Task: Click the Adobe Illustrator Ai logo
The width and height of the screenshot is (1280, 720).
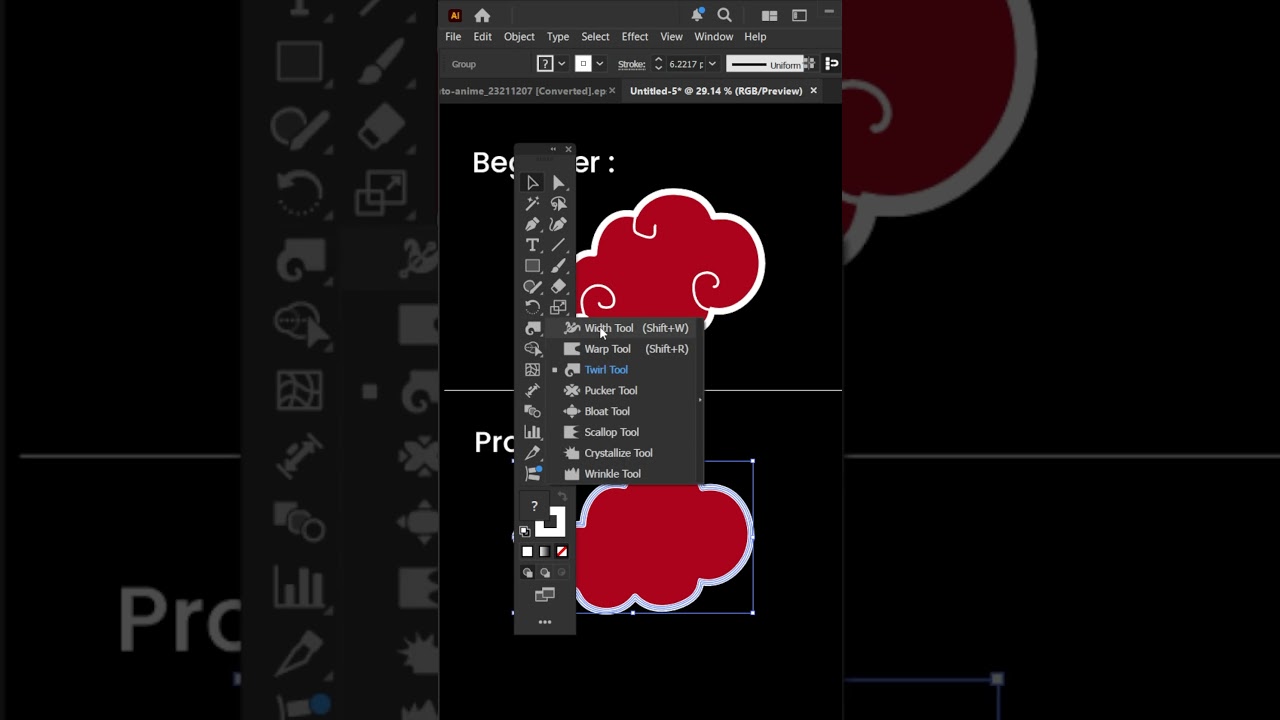Action: [455, 15]
